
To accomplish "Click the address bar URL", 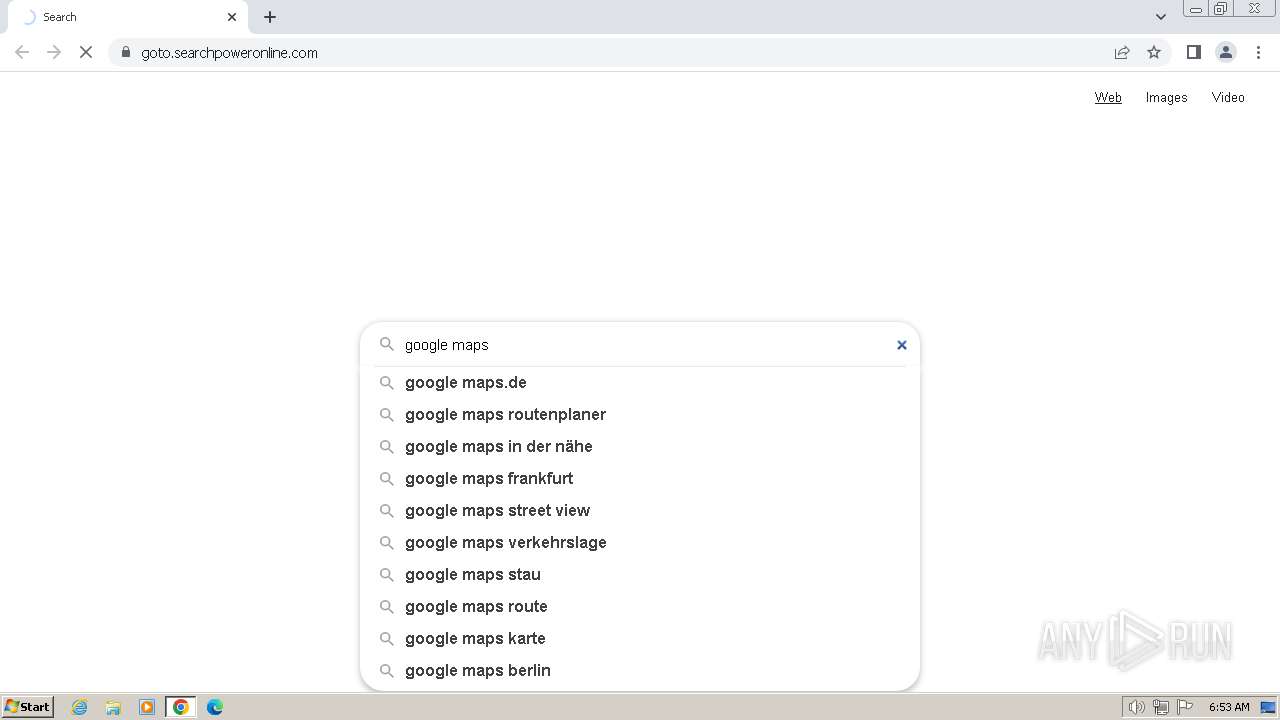I will click(x=229, y=53).
